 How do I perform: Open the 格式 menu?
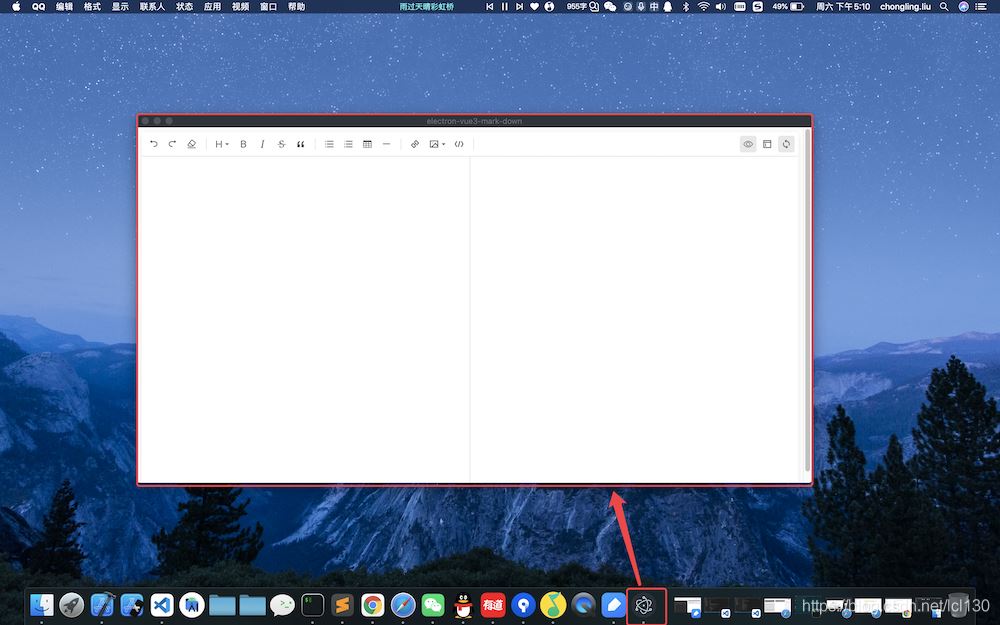[x=92, y=6]
